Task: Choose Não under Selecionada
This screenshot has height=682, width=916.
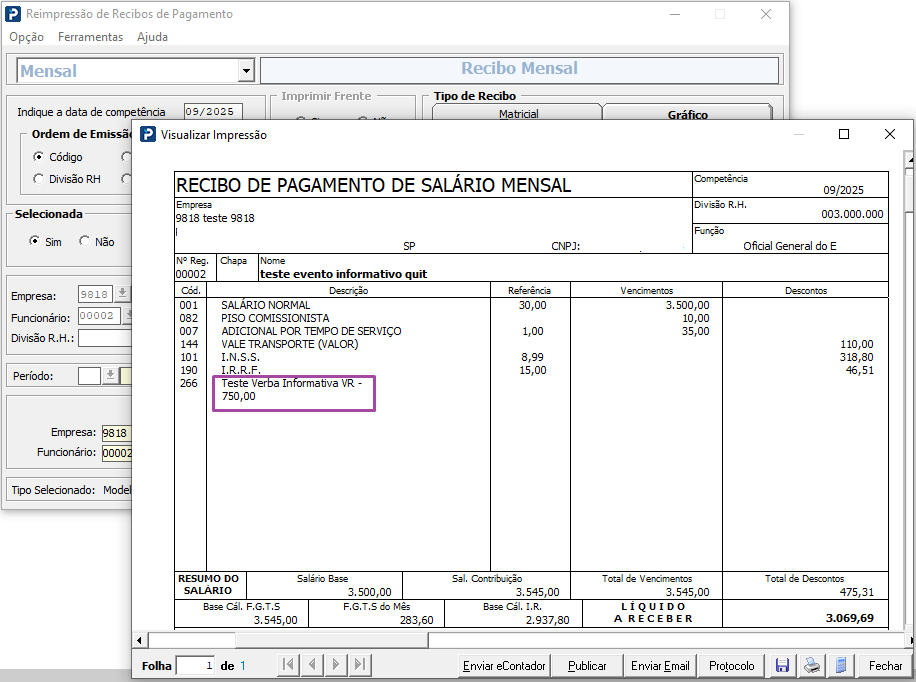Action: 85,241
